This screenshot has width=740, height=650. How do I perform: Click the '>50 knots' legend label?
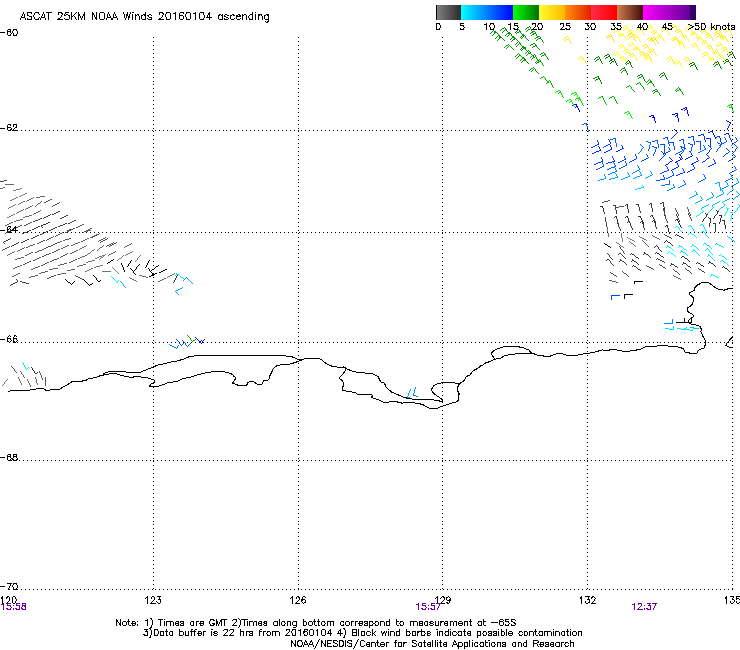coord(711,27)
